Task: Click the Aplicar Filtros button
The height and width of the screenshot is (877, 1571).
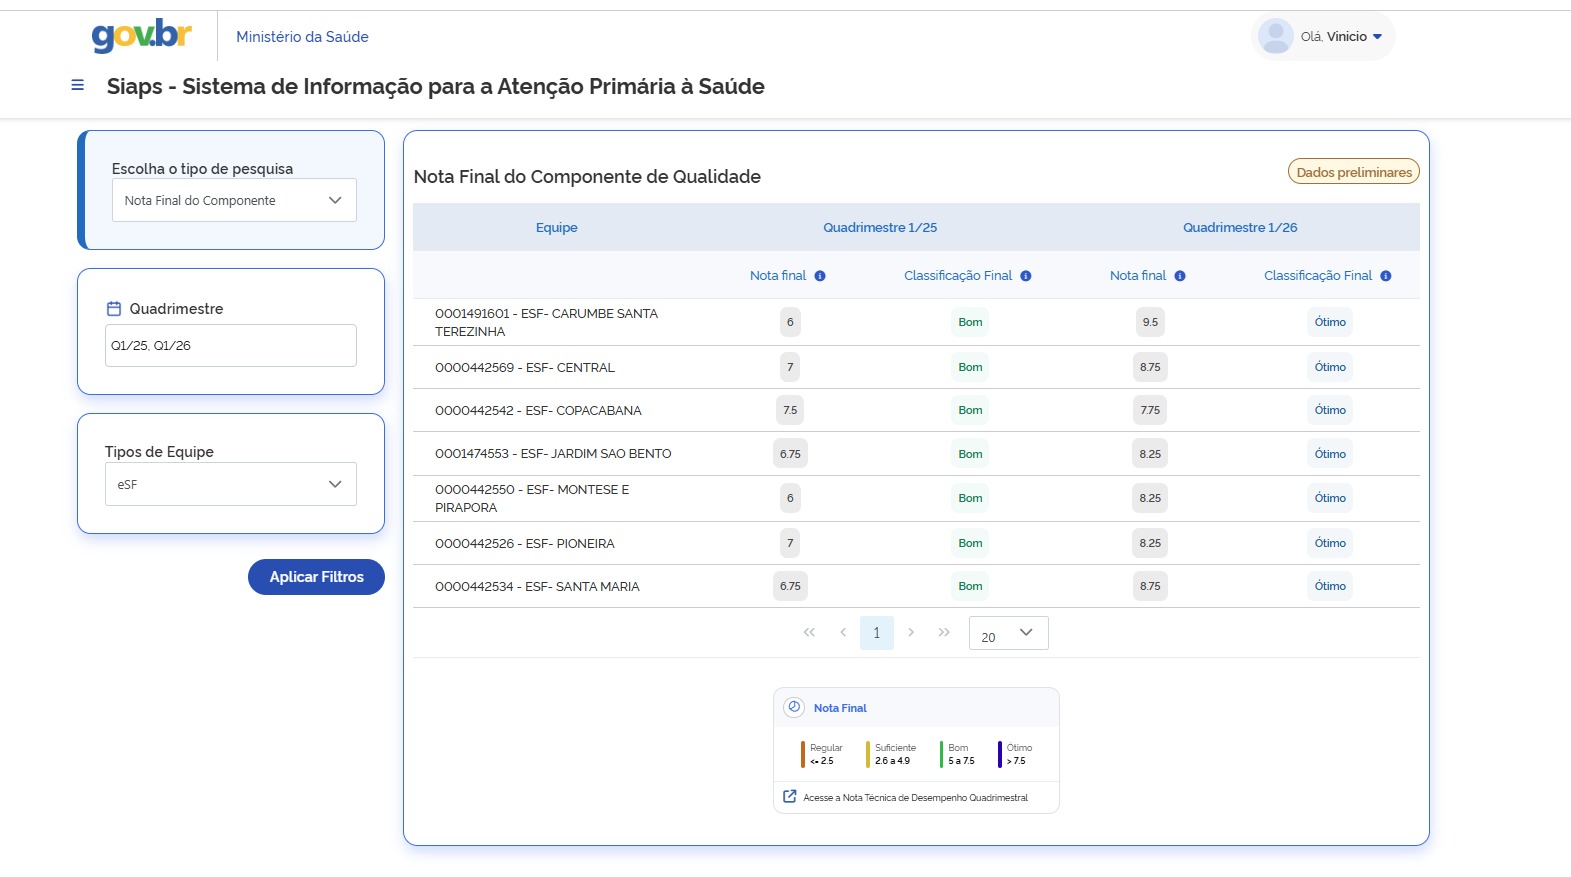Action: pyautogui.click(x=316, y=577)
